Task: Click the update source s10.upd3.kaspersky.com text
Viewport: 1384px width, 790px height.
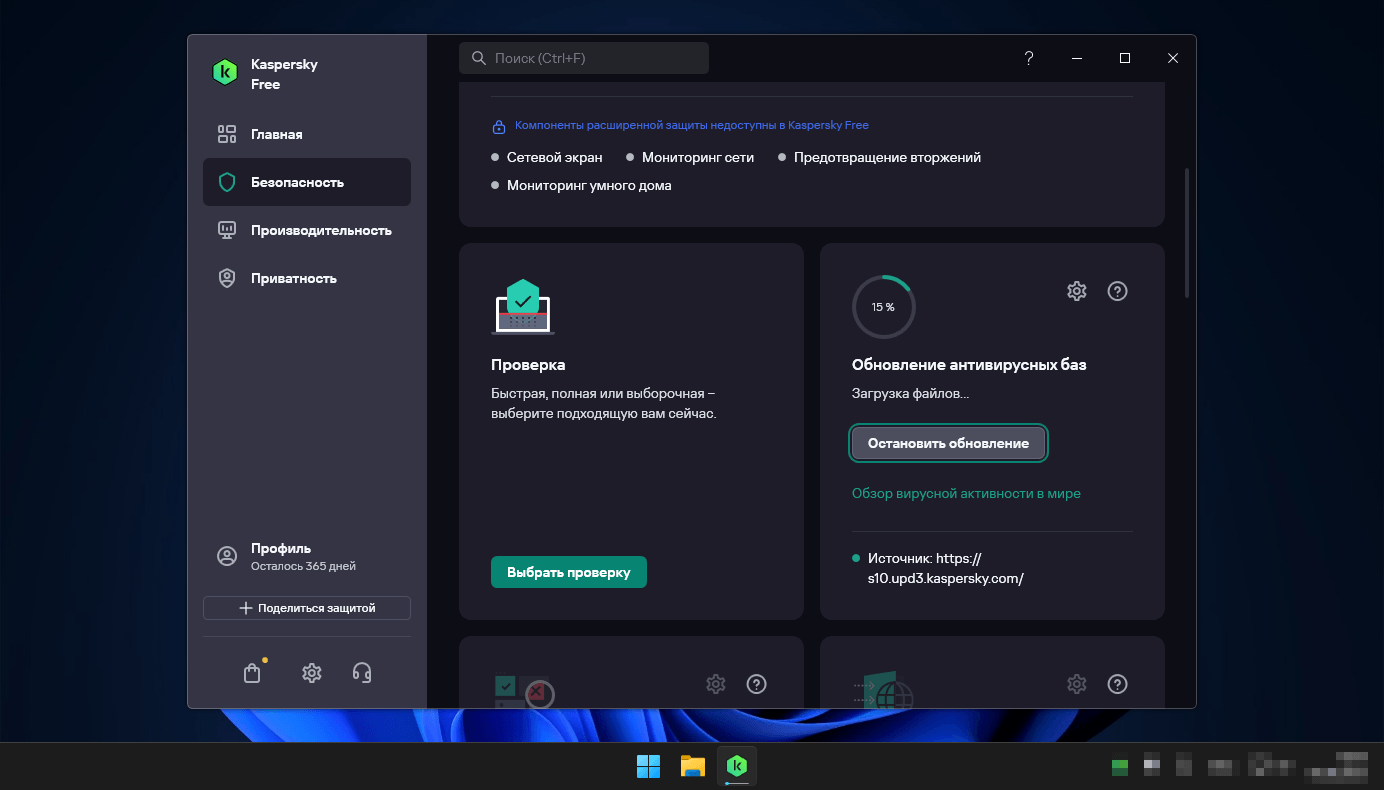Action: (x=946, y=569)
